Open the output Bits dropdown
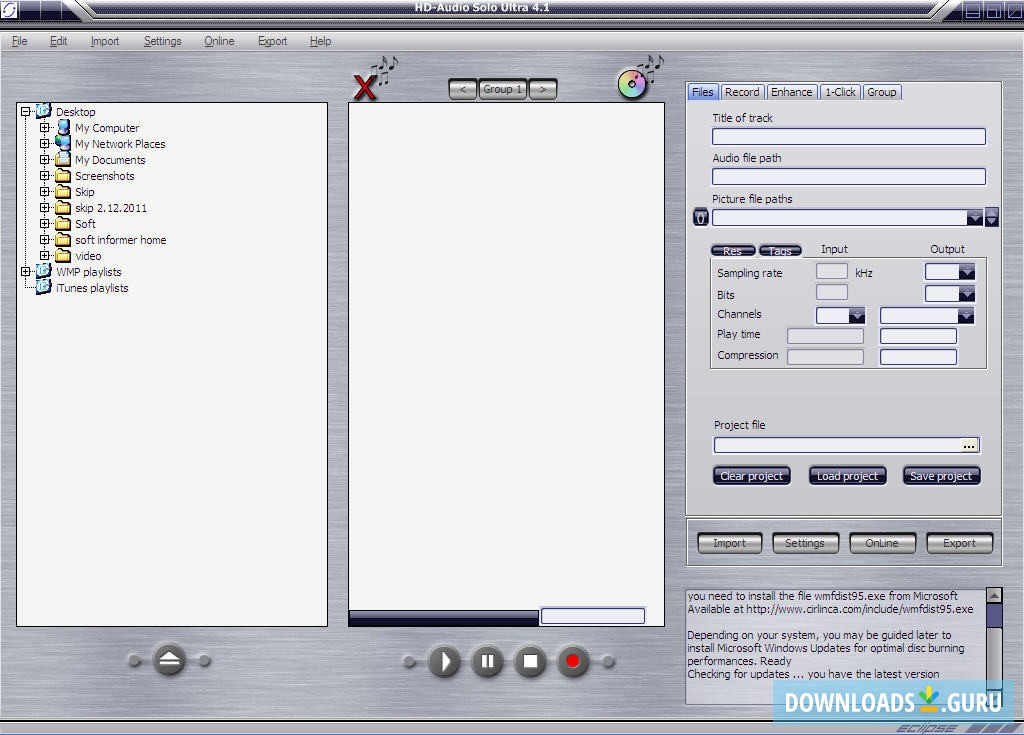The height and width of the screenshot is (735, 1024). click(x=967, y=294)
